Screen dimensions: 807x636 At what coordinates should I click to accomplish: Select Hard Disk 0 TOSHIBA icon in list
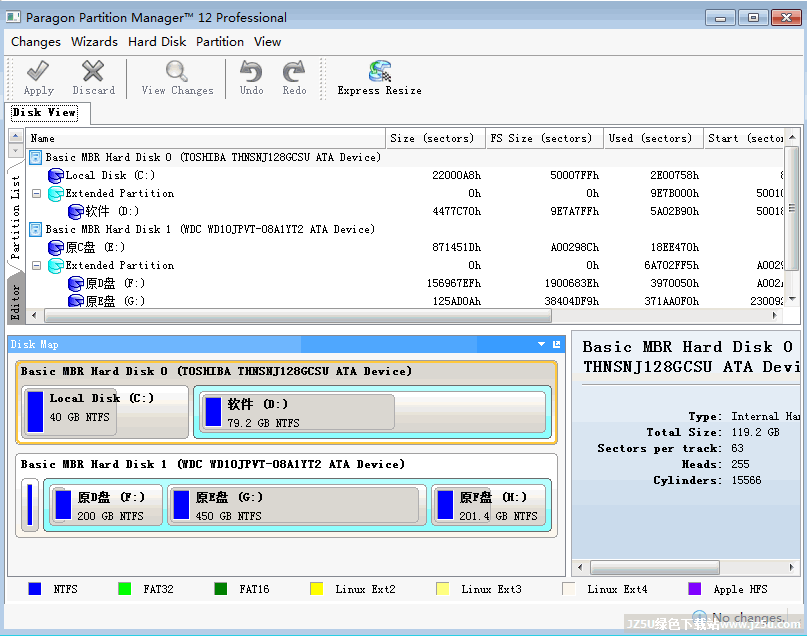coord(36,157)
